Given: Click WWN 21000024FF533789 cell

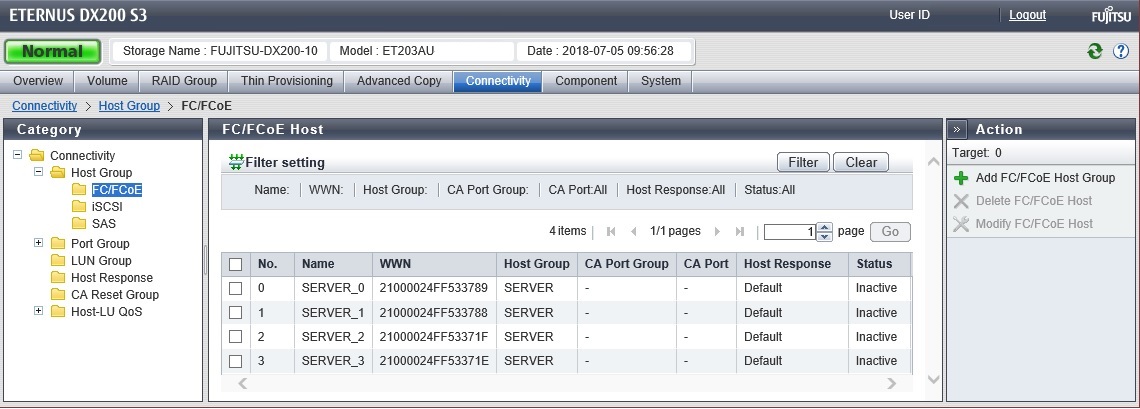Looking at the screenshot, I should tap(433, 288).
